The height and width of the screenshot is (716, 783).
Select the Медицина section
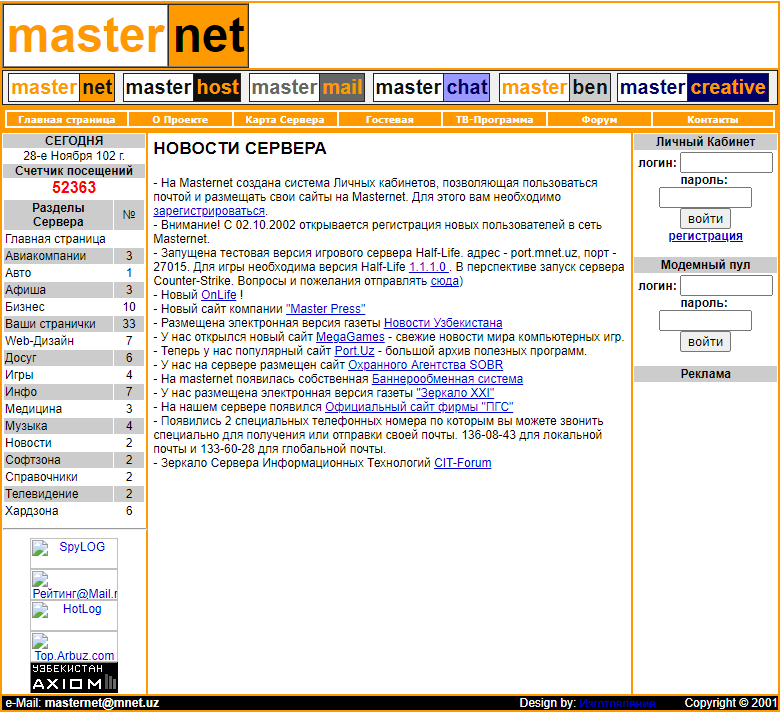(x=33, y=409)
